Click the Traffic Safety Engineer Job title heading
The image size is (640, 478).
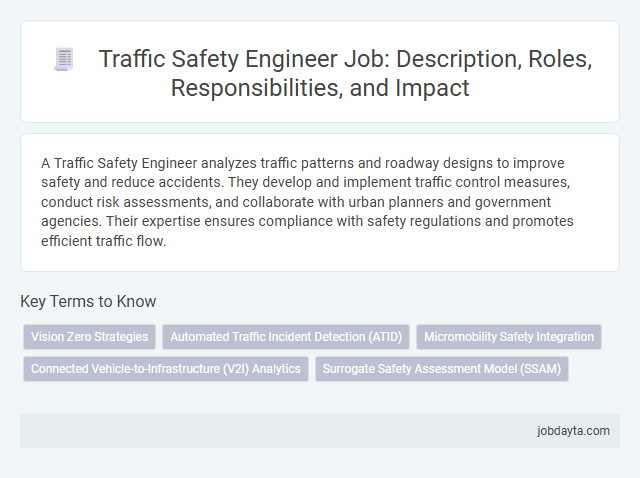(345, 73)
